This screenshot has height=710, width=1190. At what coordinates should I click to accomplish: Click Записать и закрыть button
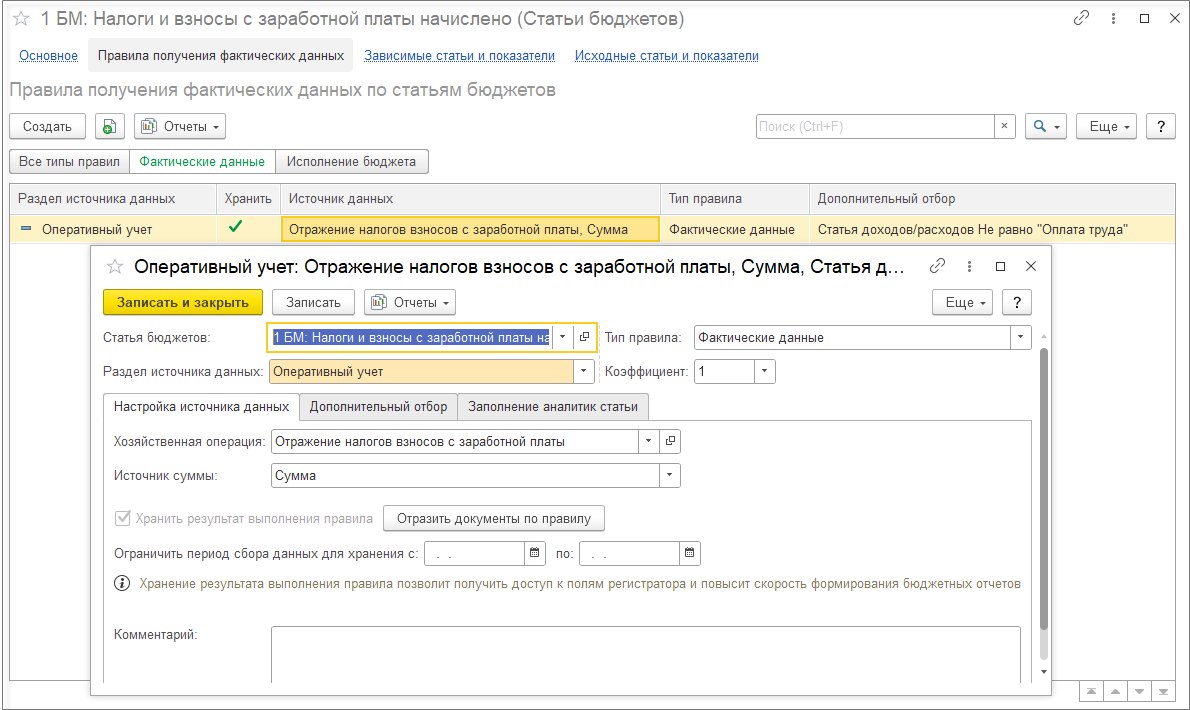click(x=183, y=302)
